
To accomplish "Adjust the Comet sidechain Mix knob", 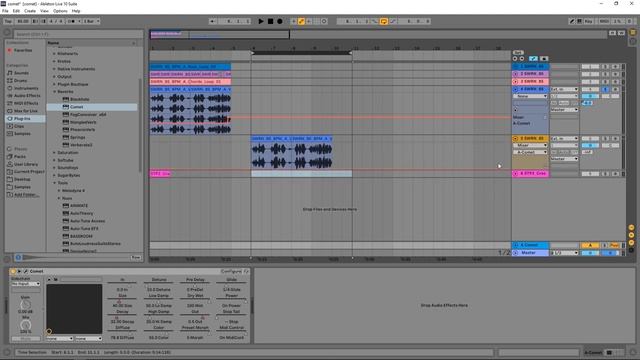I will point(25,325).
